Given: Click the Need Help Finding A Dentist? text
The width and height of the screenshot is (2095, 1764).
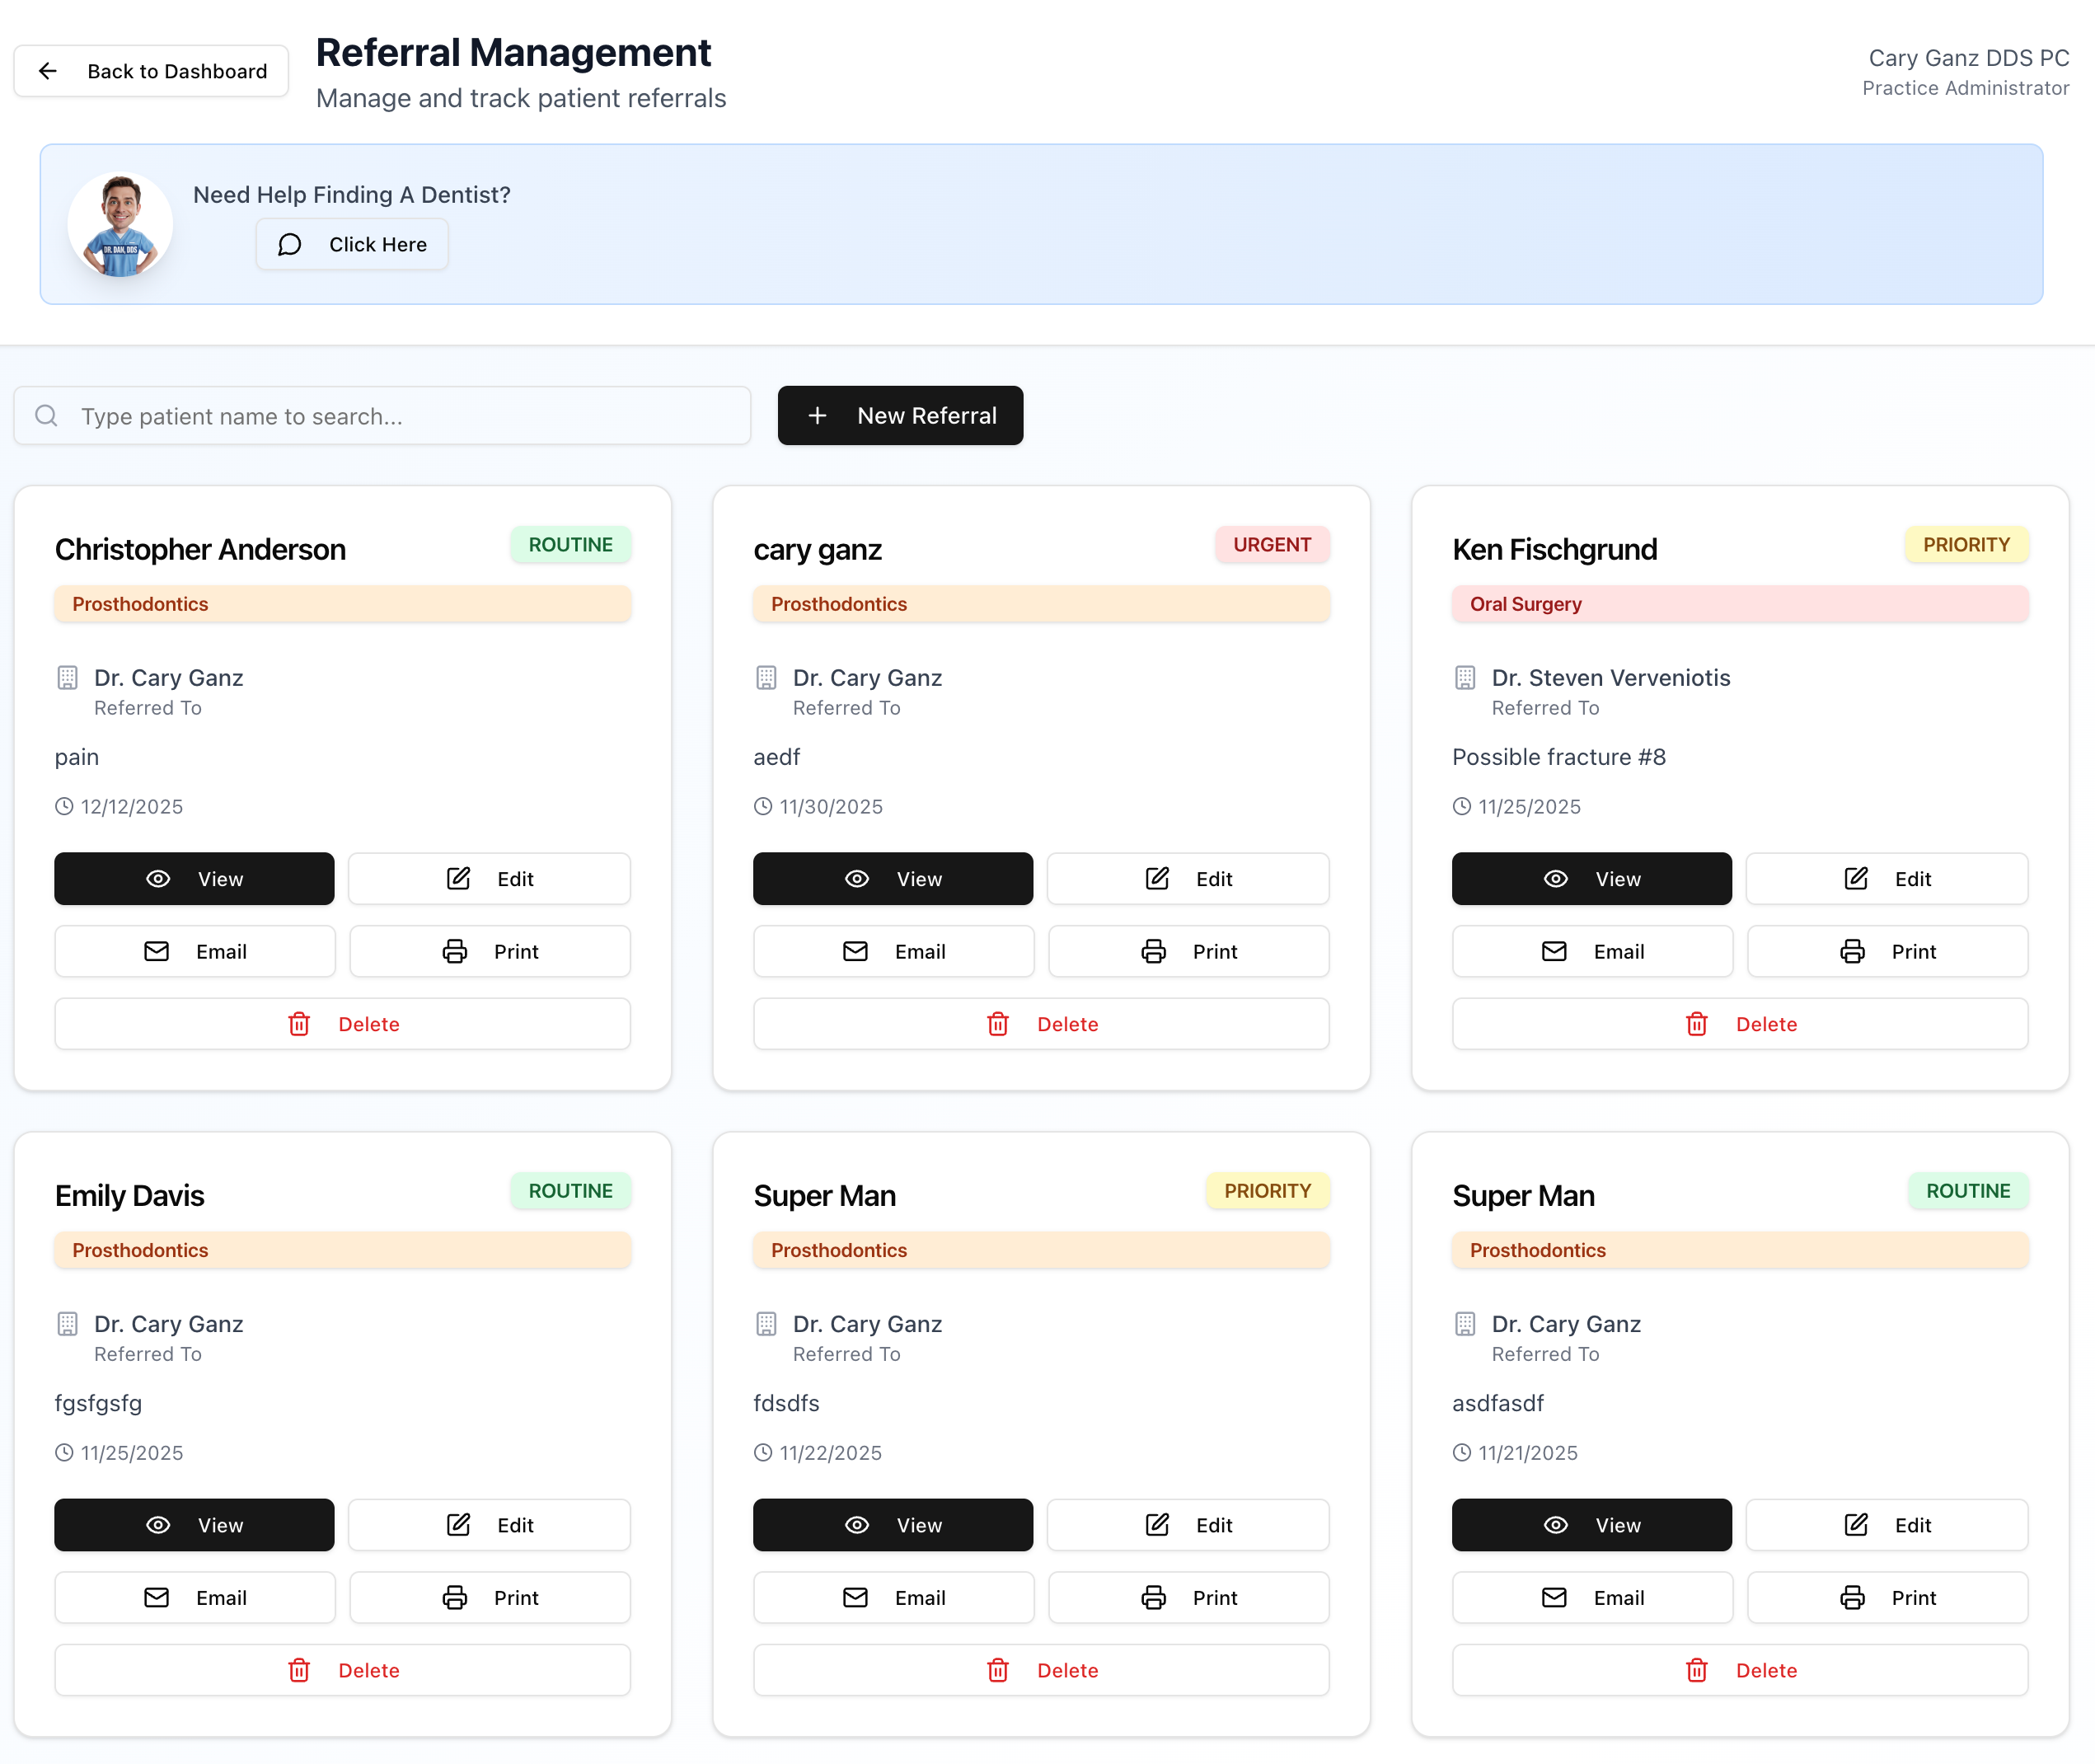Looking at the screenshot, I should click(x=352, y=195).
